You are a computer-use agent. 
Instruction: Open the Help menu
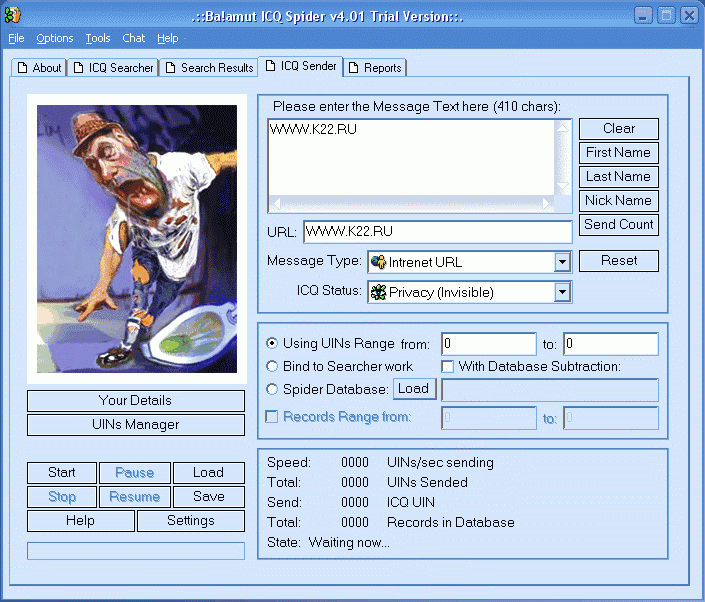pos(168,39)
